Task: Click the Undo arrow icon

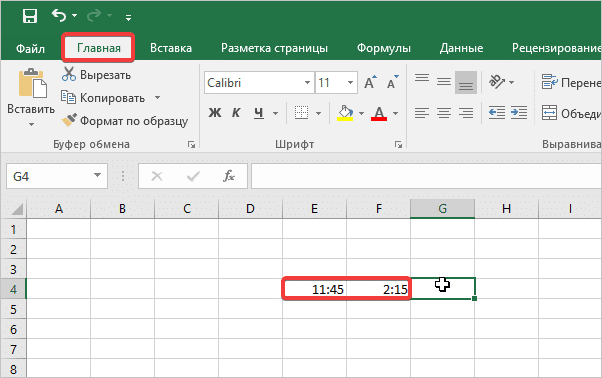Action: pos(59,15)
